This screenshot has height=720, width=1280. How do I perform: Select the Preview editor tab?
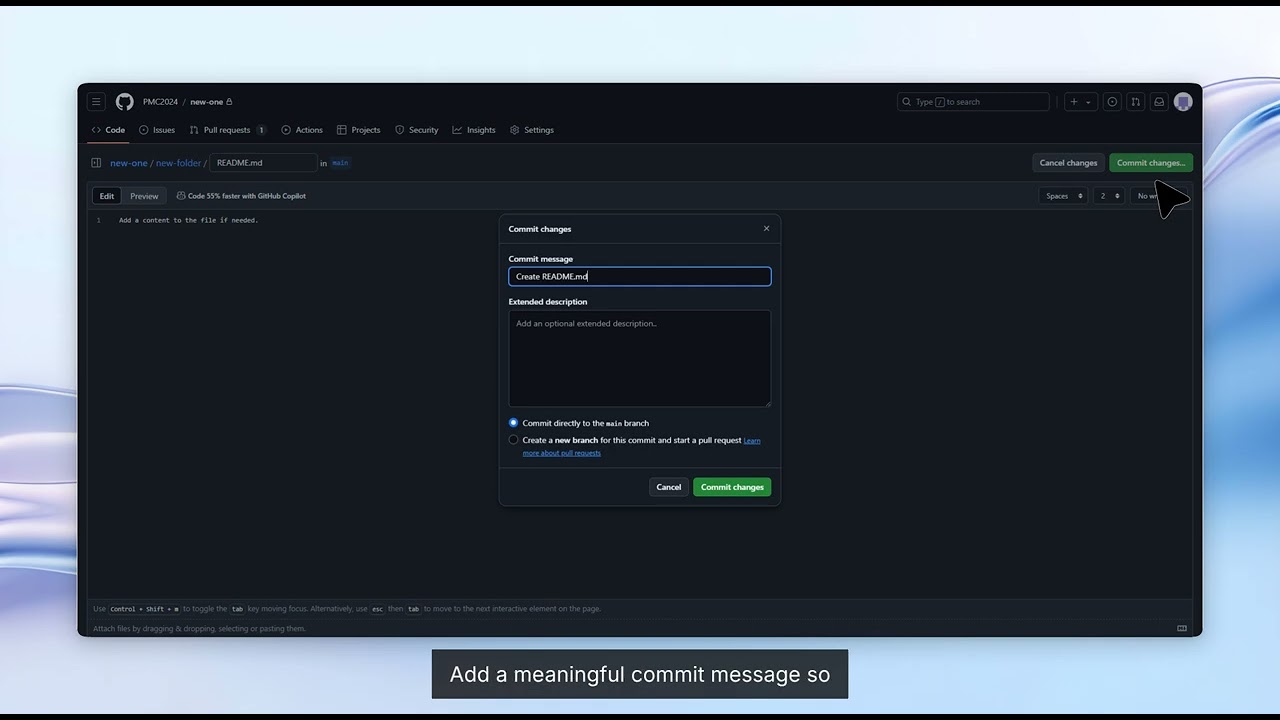[144, 196]
